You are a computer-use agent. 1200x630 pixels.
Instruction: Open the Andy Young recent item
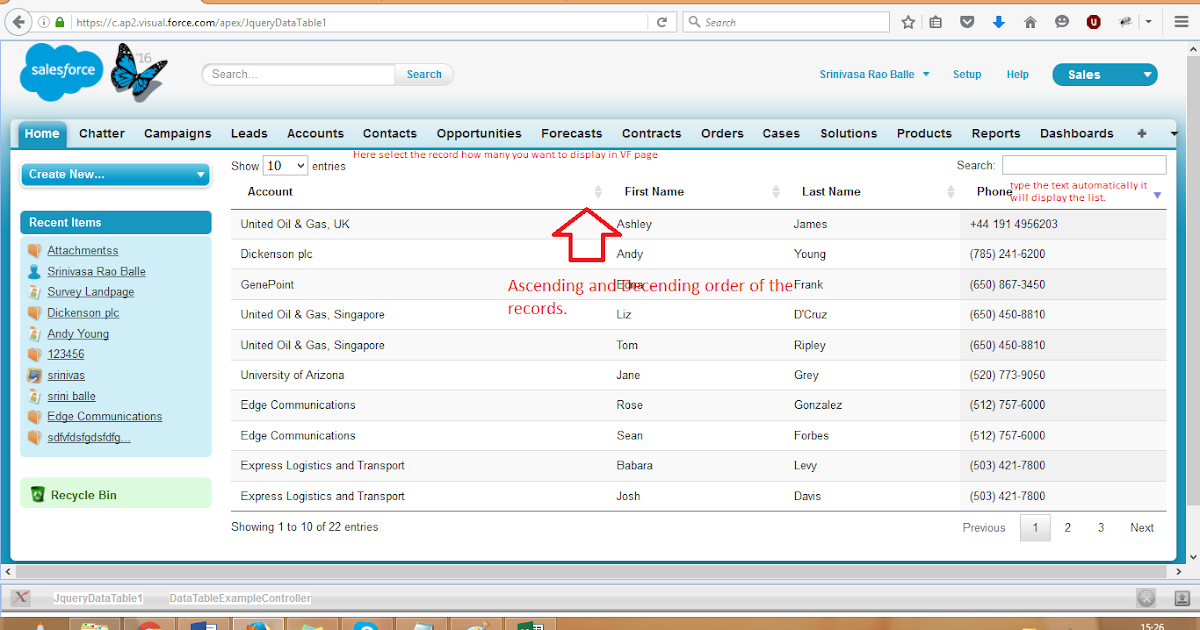pyautogui.click(x=78, y=334)
